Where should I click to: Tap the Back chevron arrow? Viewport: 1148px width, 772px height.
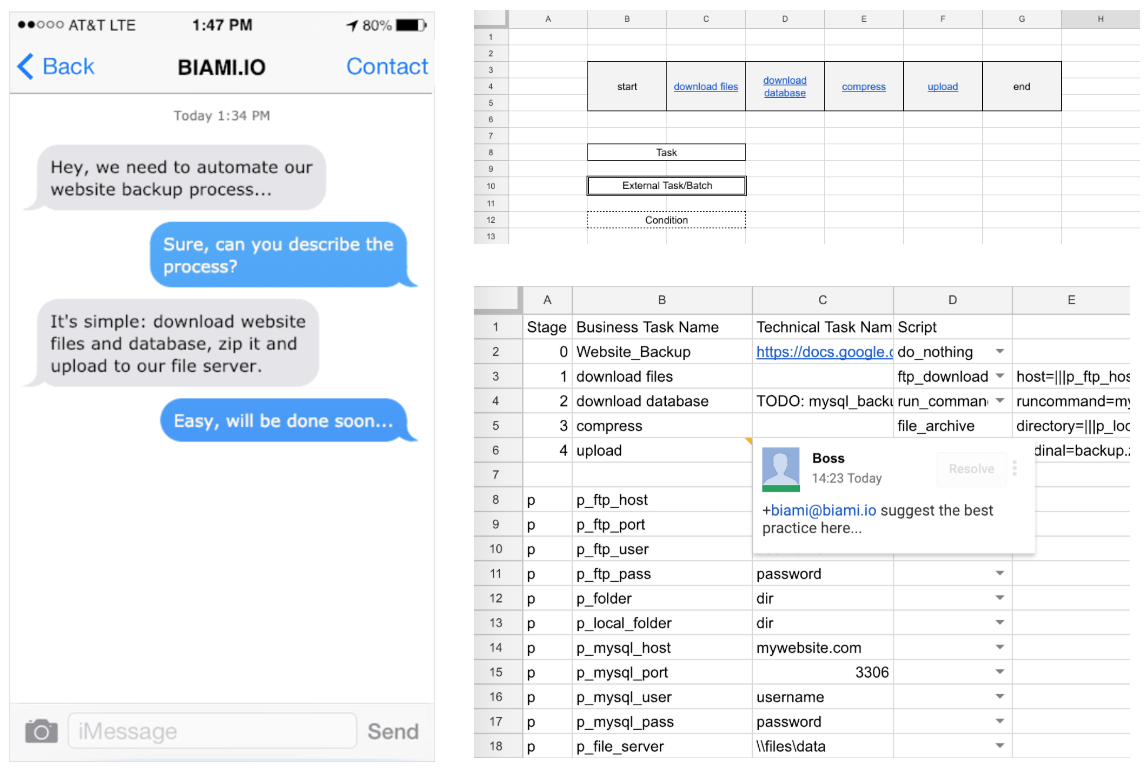[x=26, y=67]
